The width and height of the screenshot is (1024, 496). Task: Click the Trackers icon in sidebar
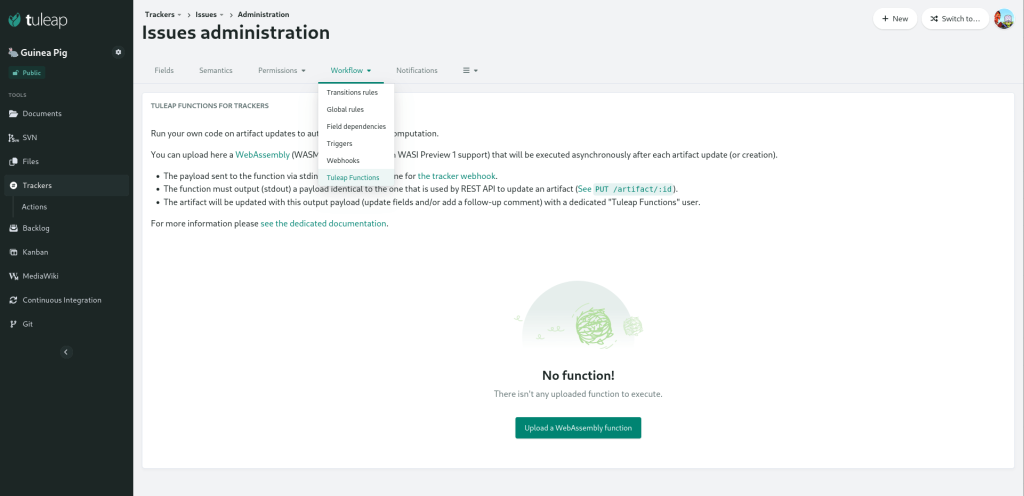pyautogui.click(x=13, y=186)
